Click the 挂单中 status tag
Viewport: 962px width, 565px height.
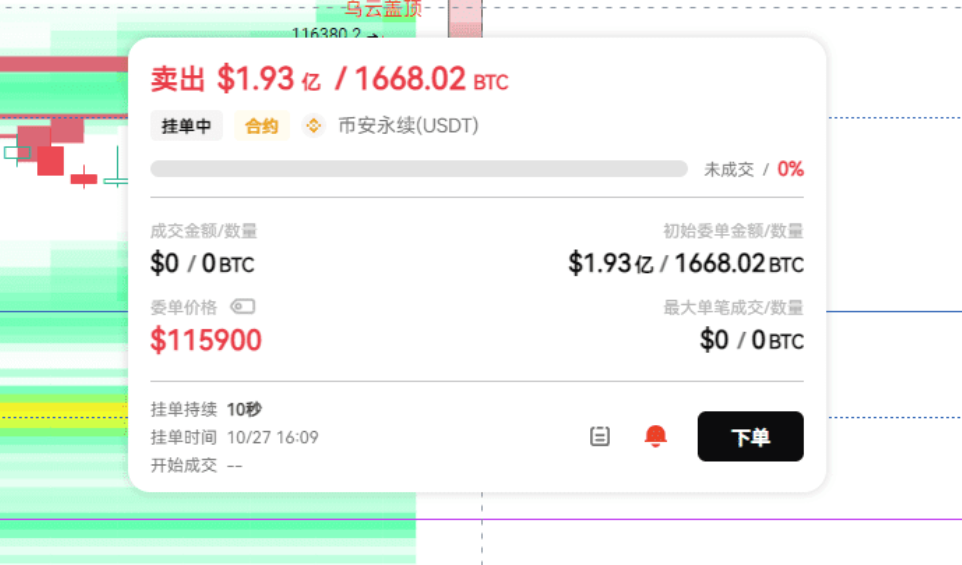click(x=187, y=126)
